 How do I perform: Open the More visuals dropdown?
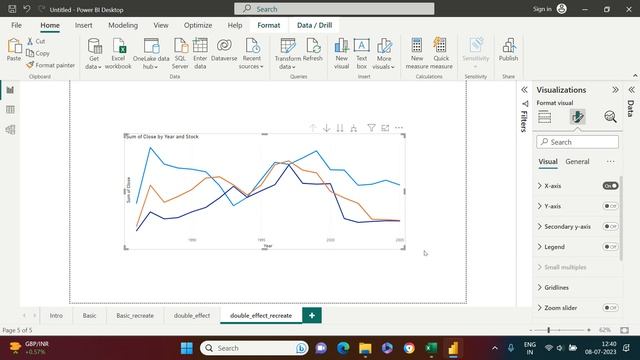[x=383, y=62]
